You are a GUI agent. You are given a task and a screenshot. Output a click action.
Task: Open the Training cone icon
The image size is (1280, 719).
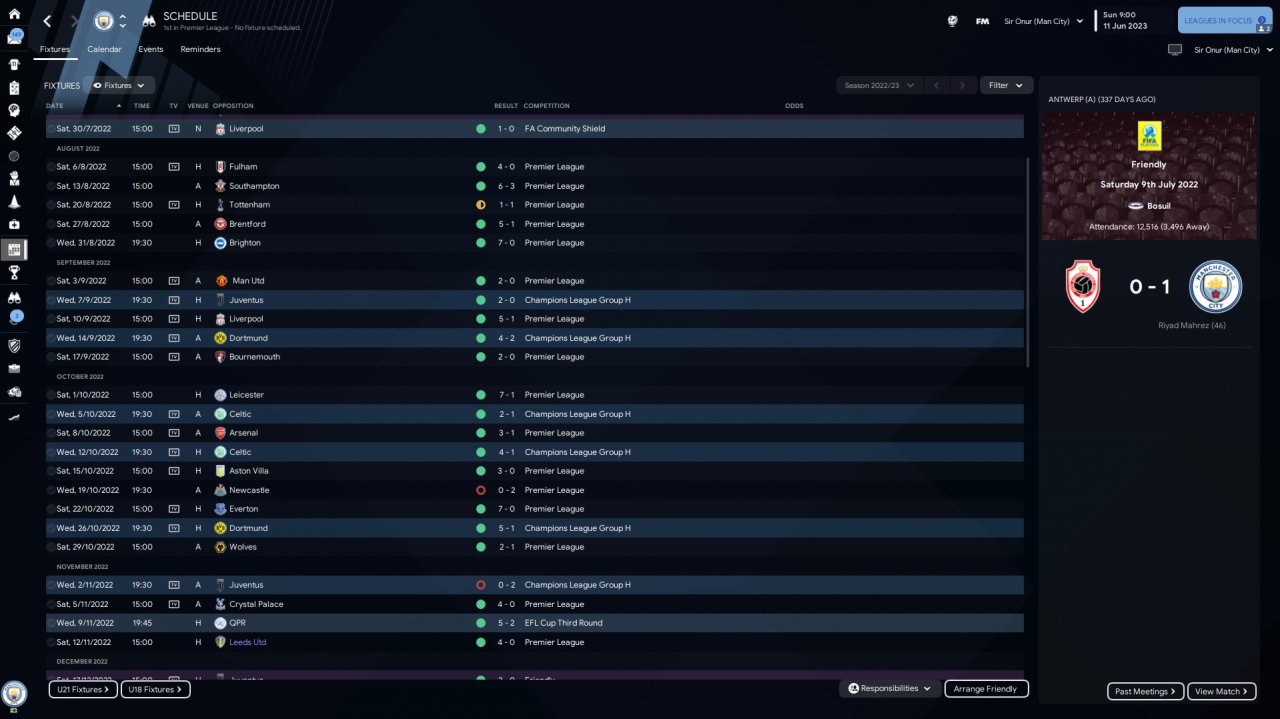click(x=14, y=202)
